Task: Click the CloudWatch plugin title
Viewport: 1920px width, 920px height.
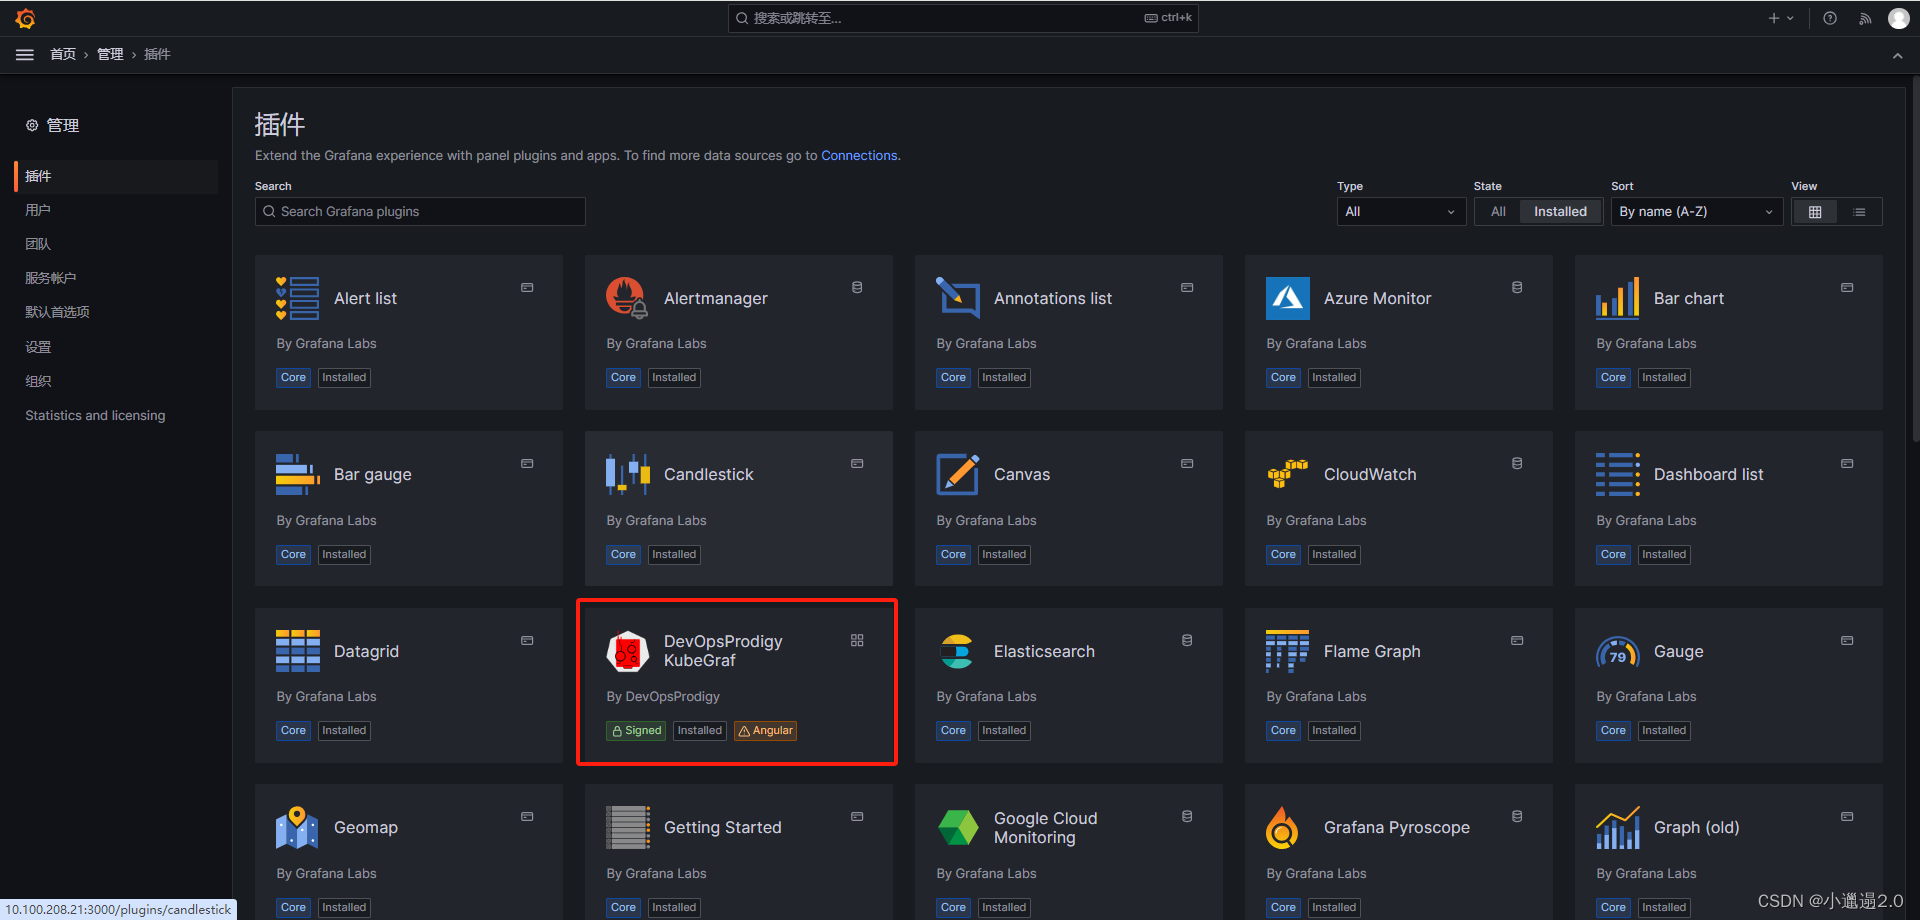Action: tap(1370, 474)
